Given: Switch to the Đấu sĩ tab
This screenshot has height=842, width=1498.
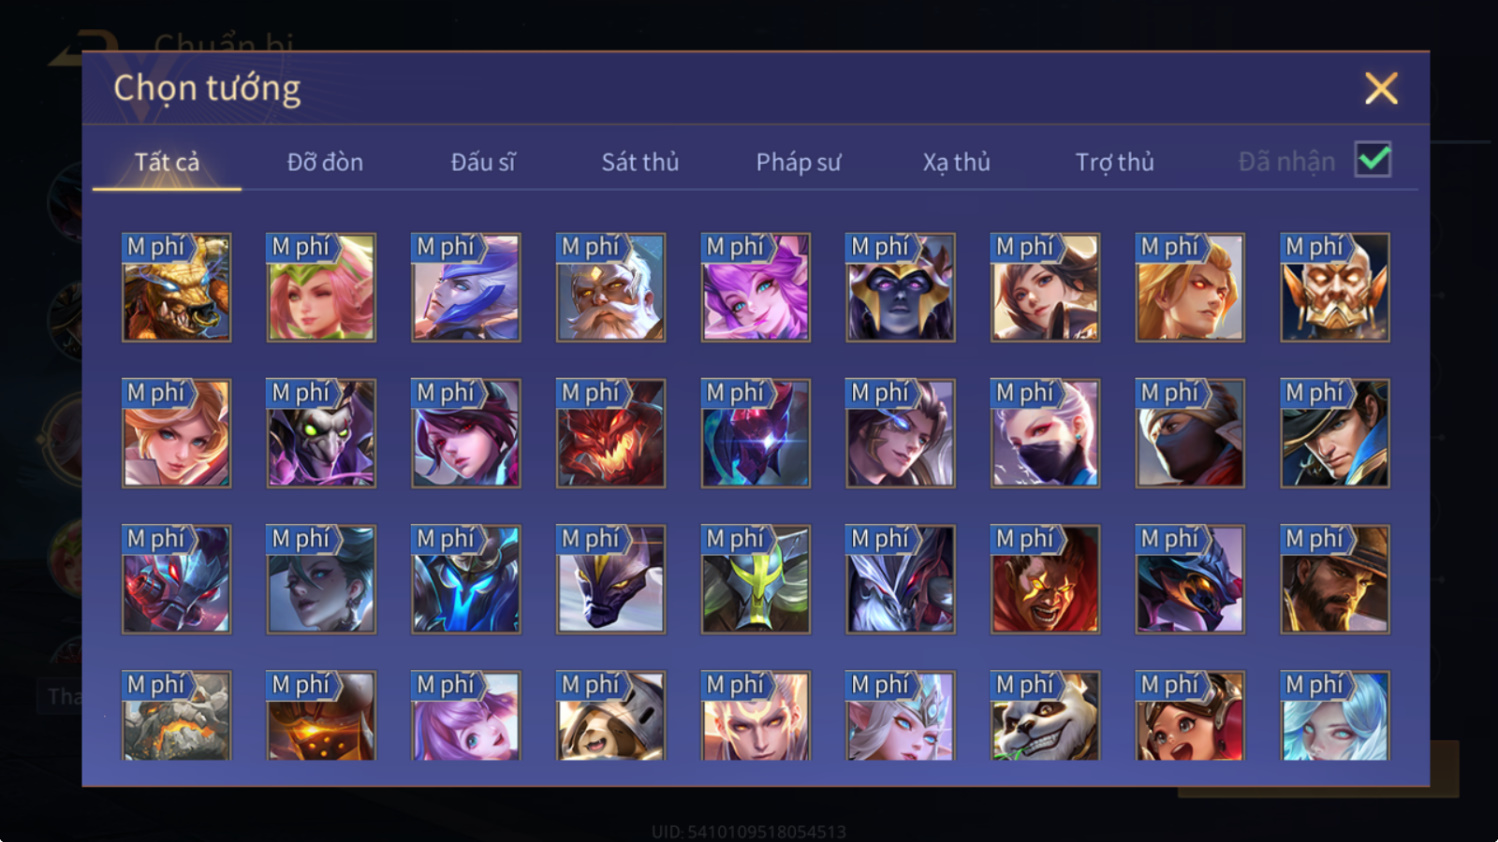Looking at the screenshot, I should (x=483, y=162).
